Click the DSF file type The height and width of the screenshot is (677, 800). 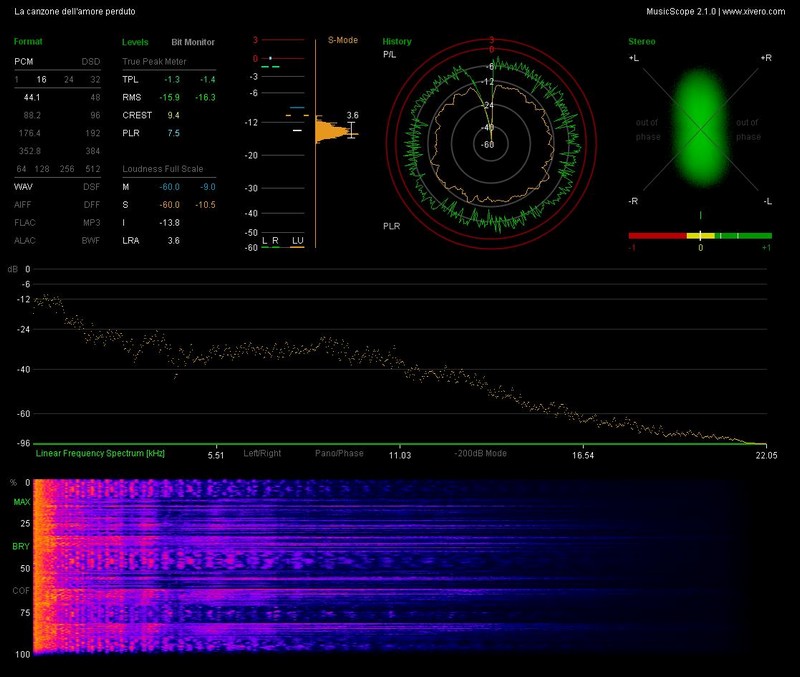[x=92, y=187]
